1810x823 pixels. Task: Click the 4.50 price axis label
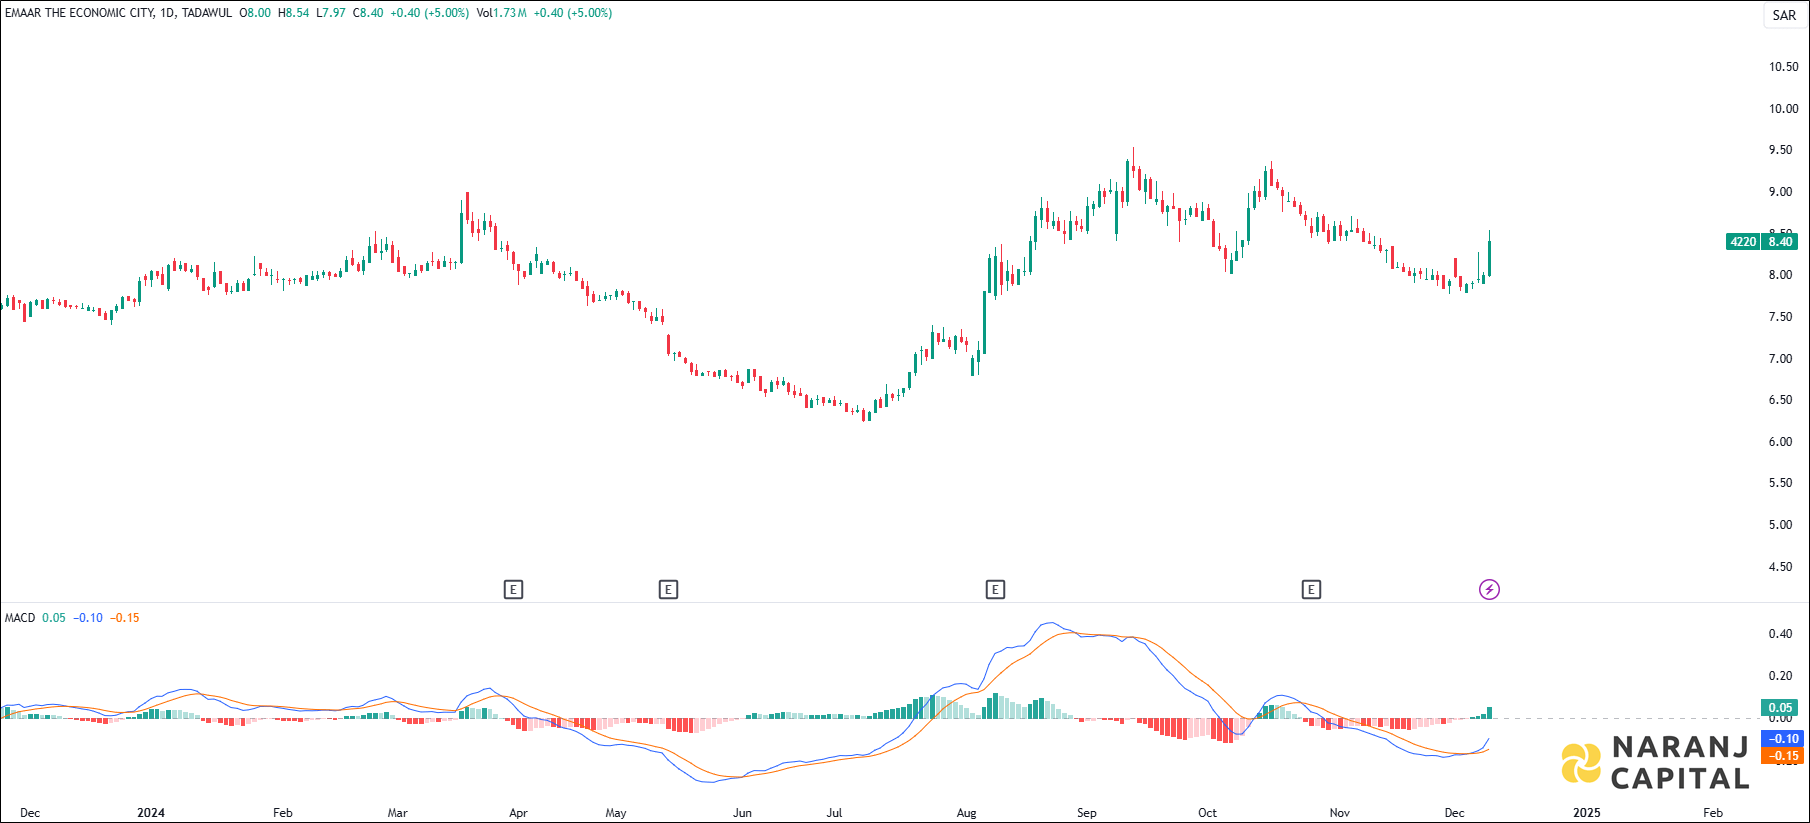click(1780, 567)
